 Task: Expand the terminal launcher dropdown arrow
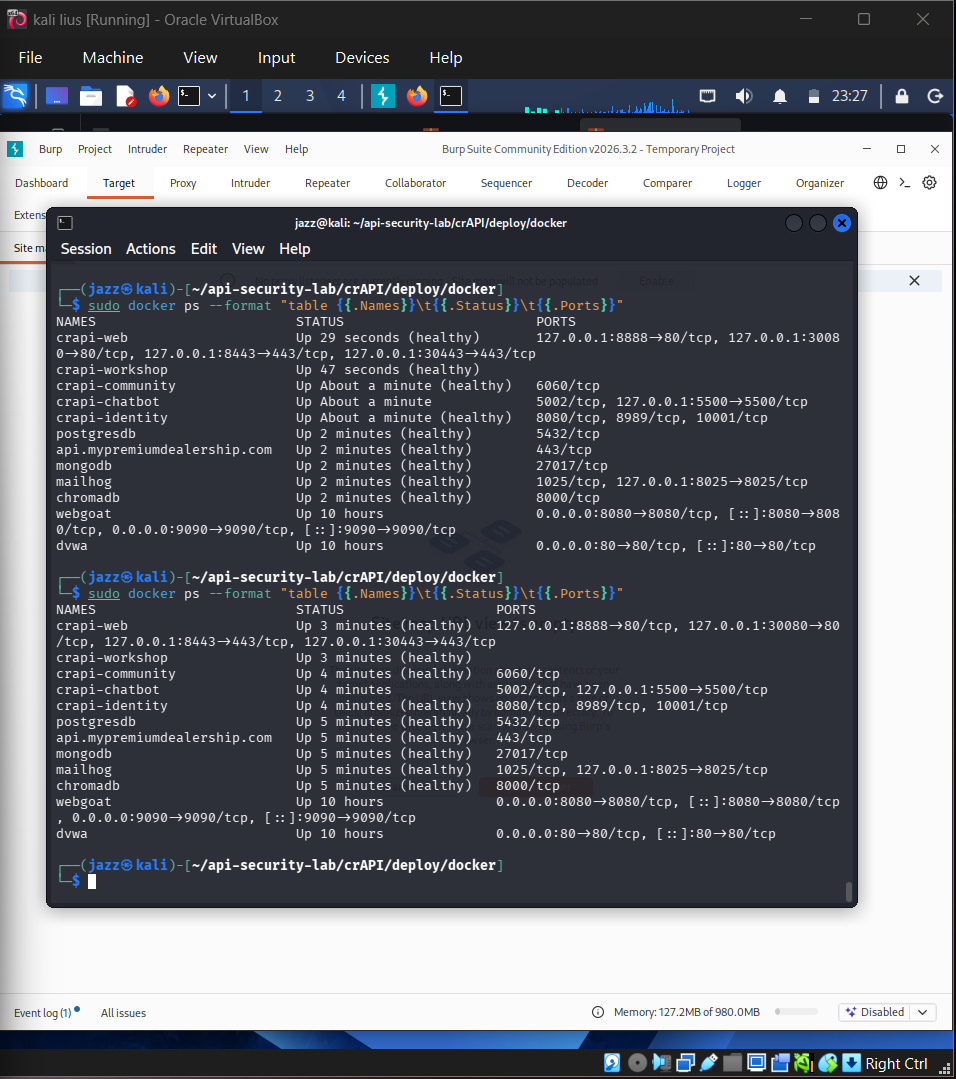[x=212, y=96]
